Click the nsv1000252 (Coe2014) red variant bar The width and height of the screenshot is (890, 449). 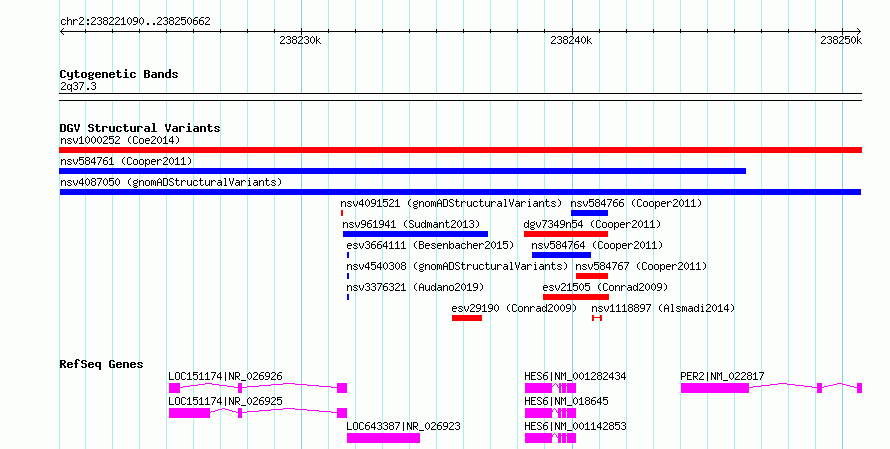460,150
